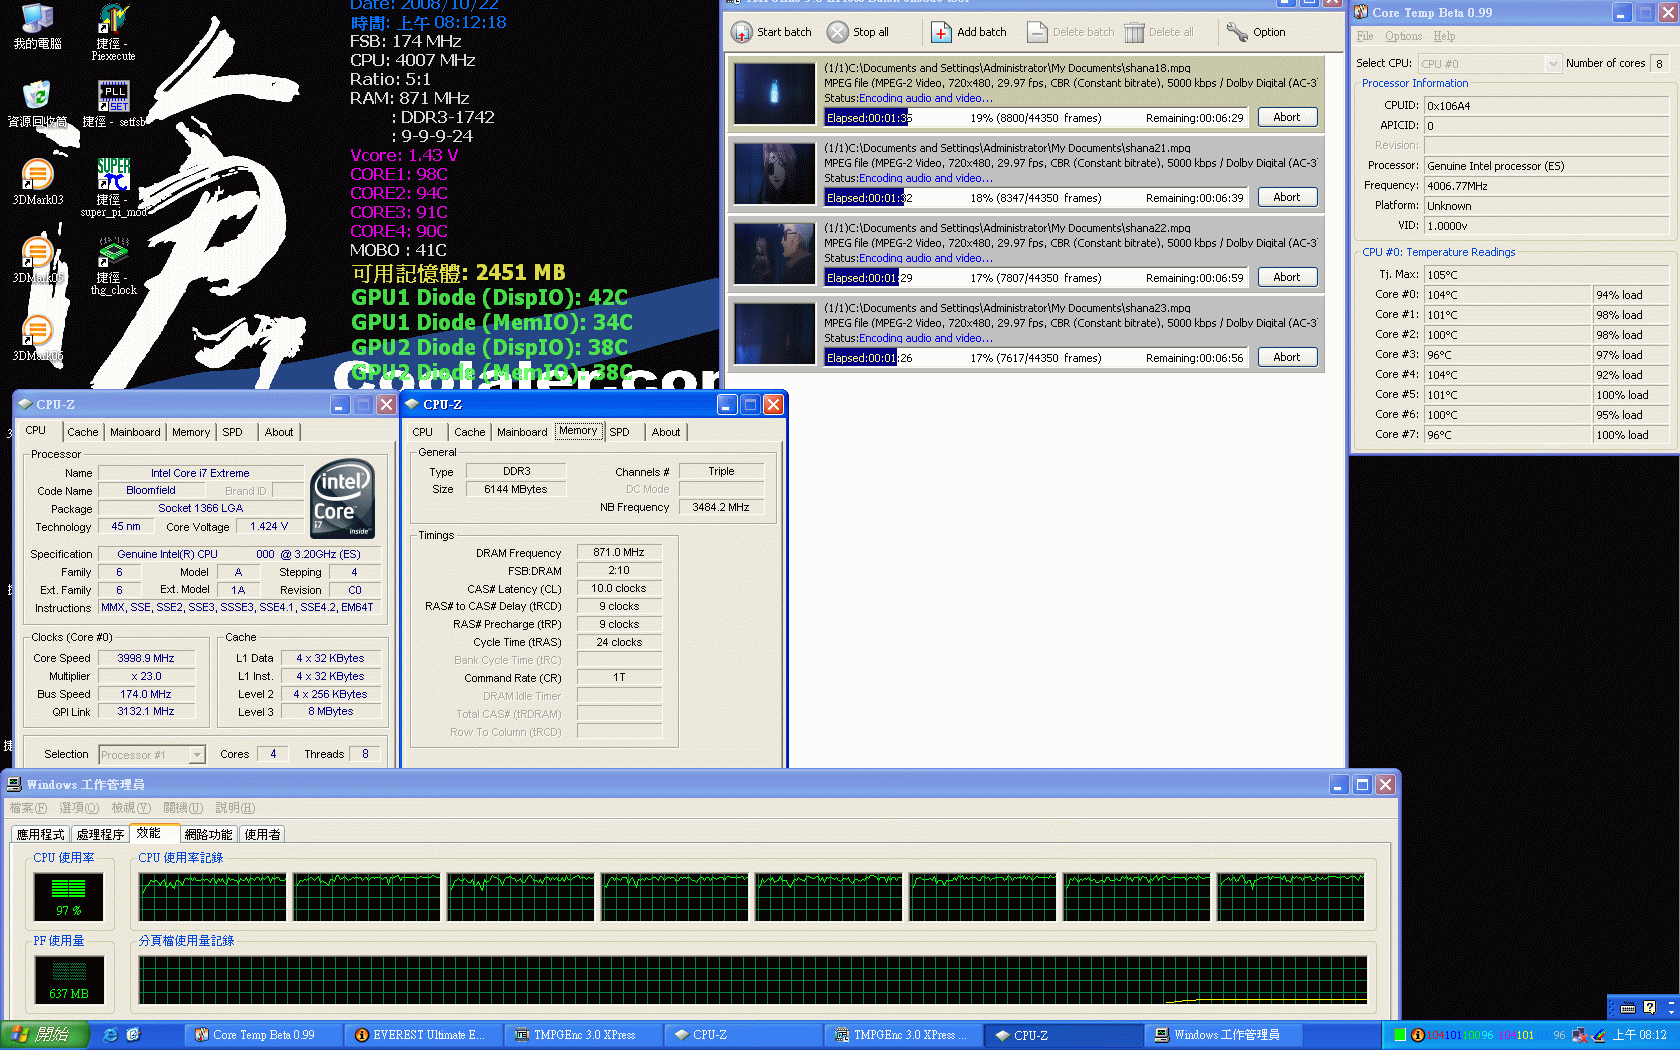Open the 應用程式 tab in Task Manager
This screenshot has width=1680, height=1050.
coord(40,834)
